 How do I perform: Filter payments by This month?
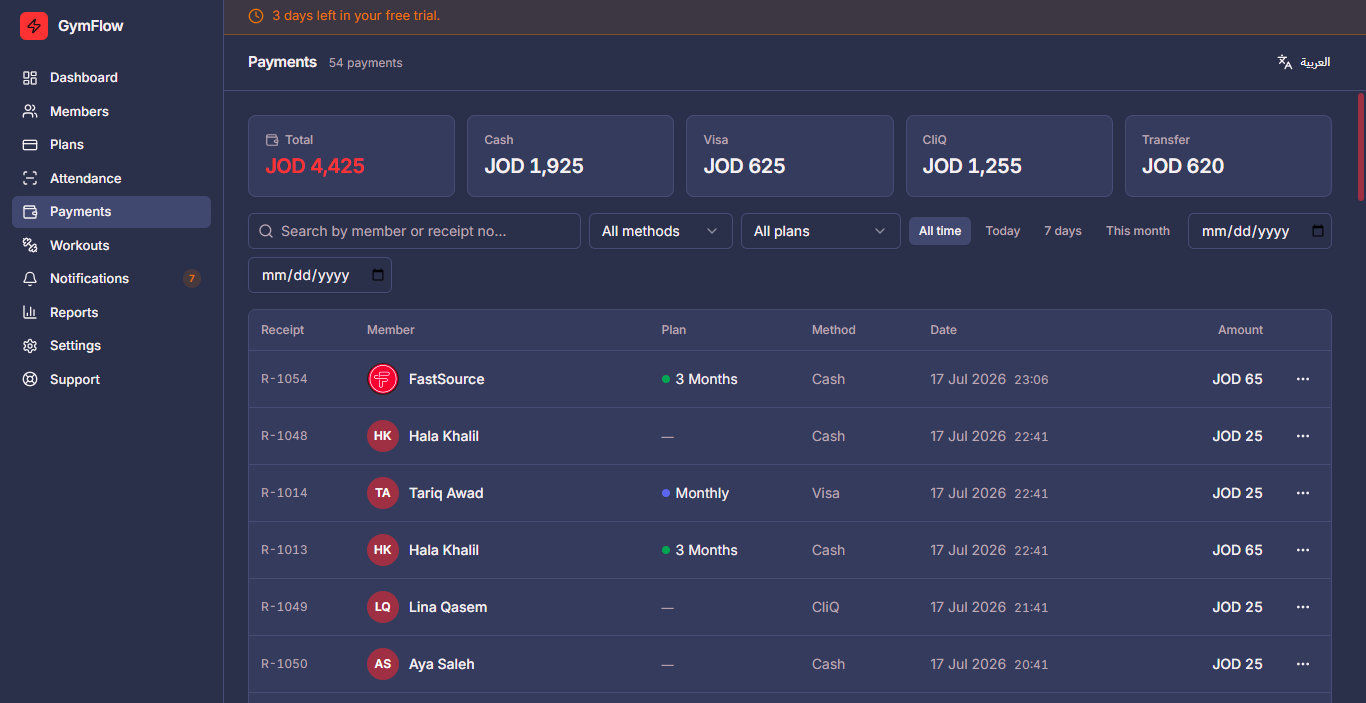tap(1138, 231)
